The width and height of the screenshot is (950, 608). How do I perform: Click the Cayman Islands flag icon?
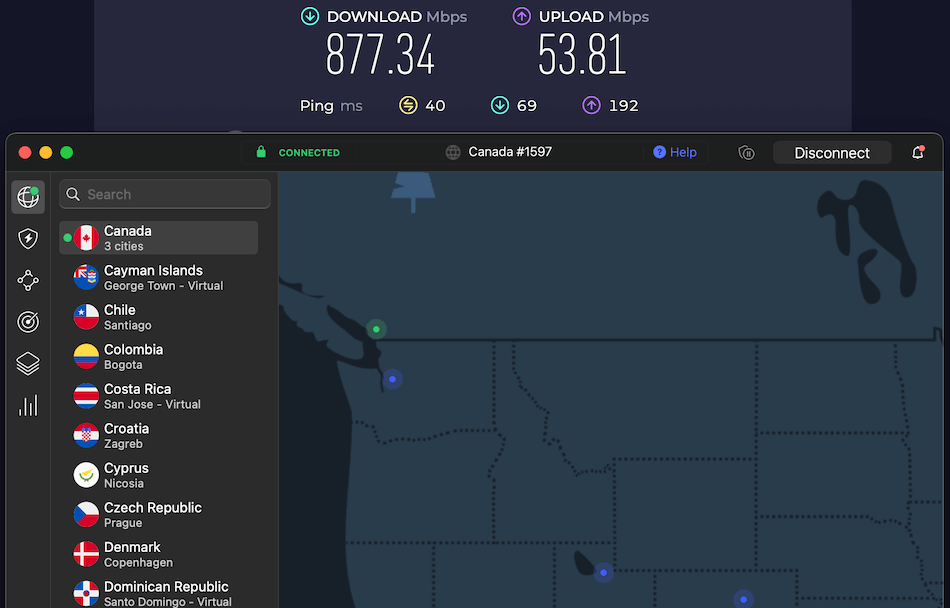point(86,277)
